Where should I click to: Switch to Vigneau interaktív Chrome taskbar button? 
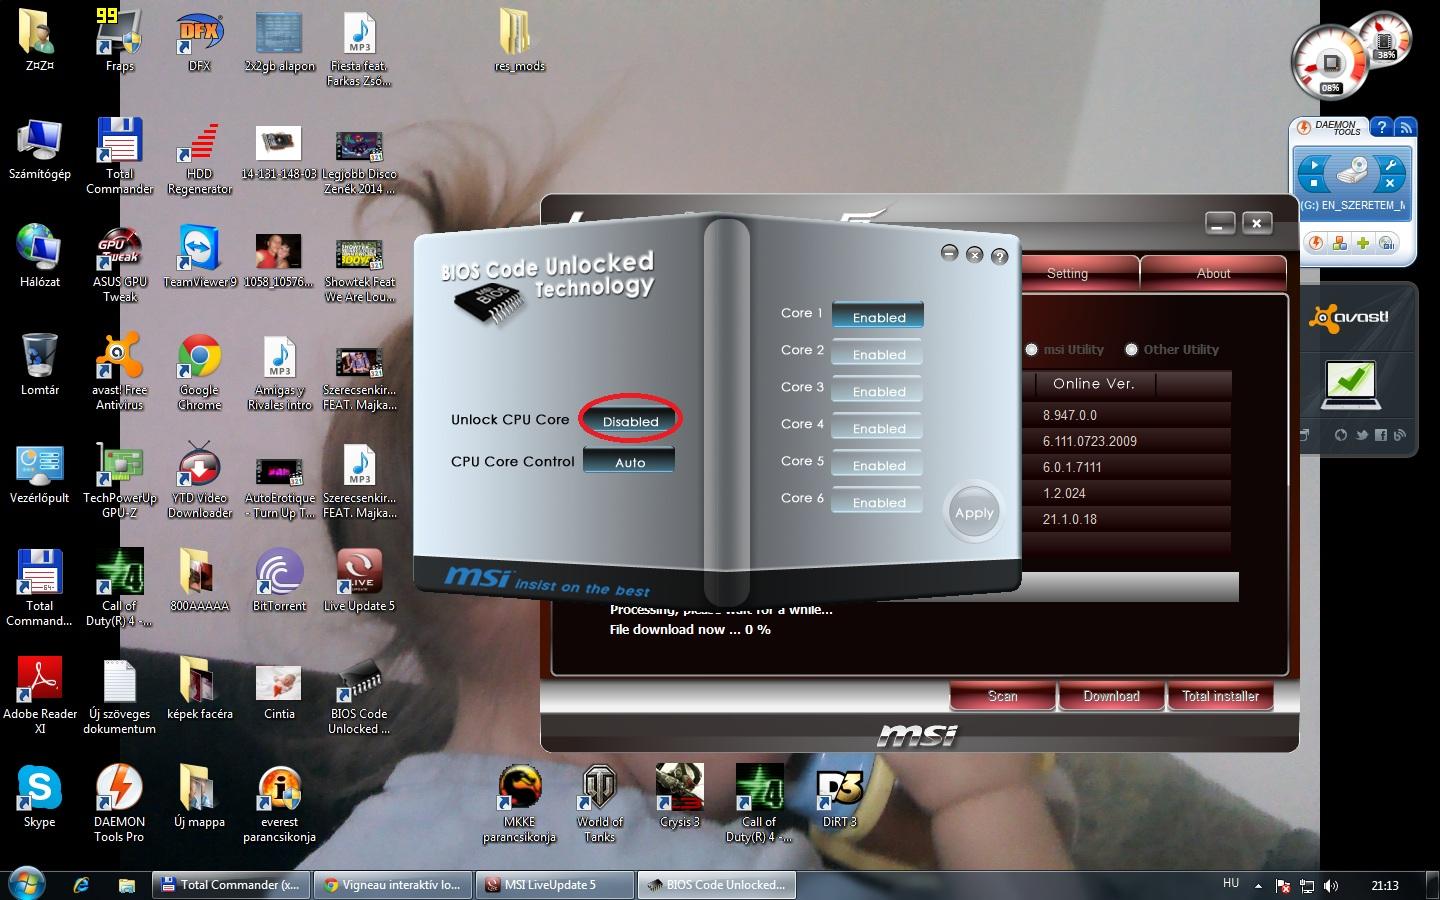tap(392, 885)
